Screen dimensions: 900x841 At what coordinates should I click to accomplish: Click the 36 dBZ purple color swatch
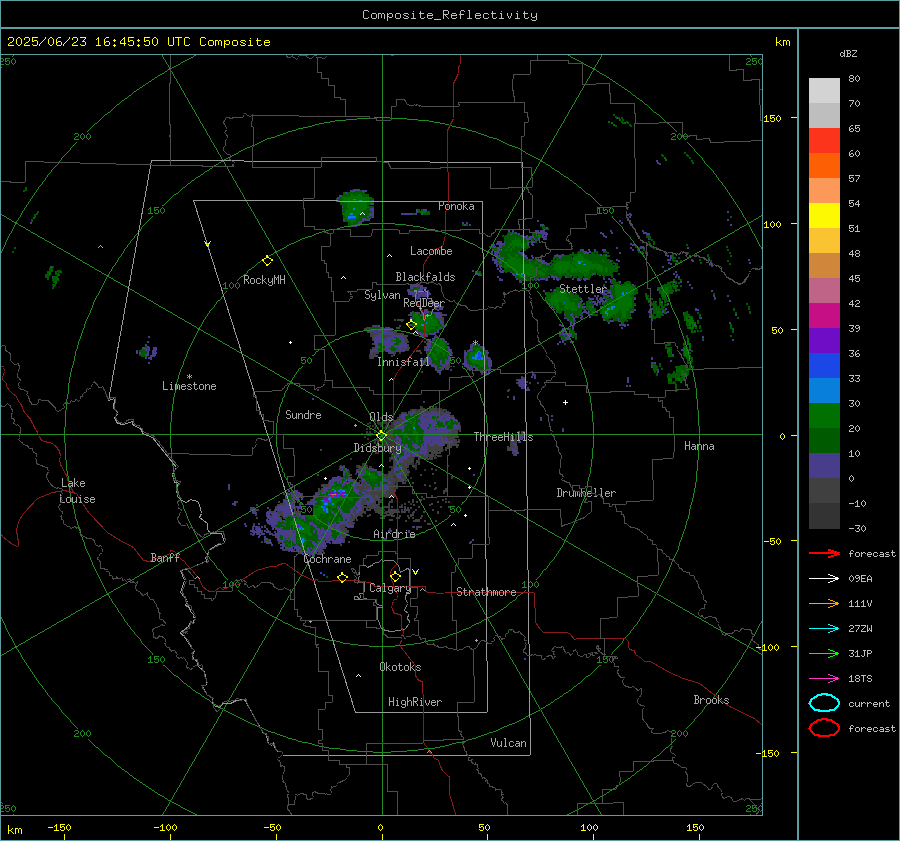824,340
